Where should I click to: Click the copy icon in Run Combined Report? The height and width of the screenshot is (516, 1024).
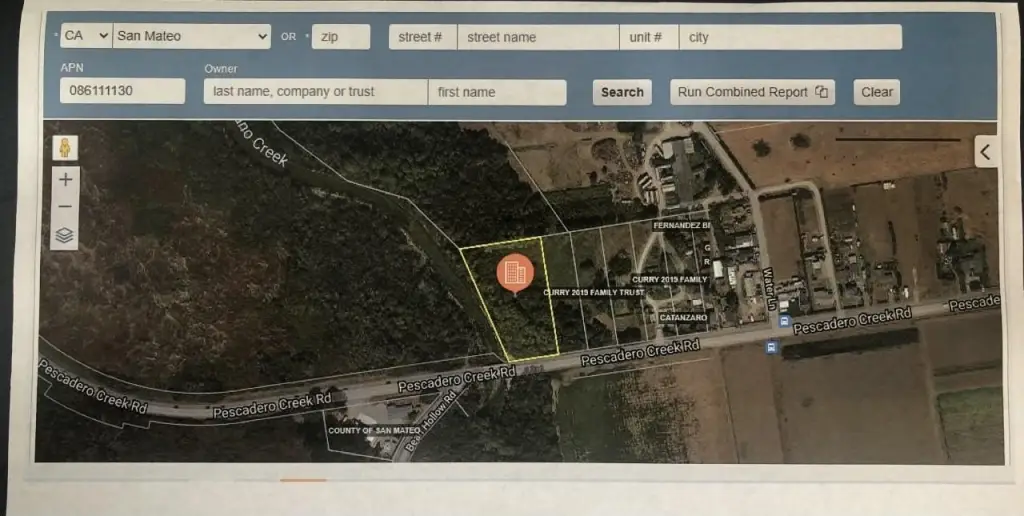[822, 92]
